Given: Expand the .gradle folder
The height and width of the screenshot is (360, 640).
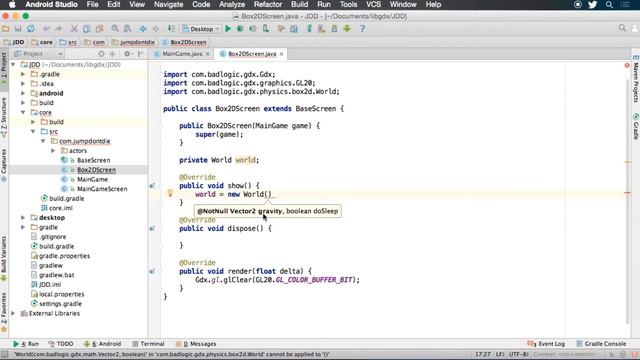Looking at the screenshot, I should (23, 74).
